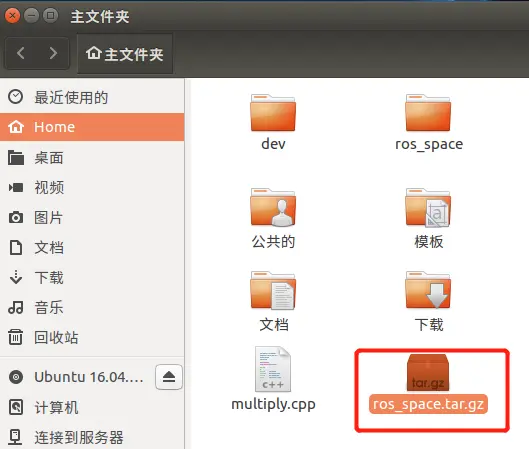Image resolution: width=529 pixels, height=449 pixels.
Task: Click the 视频 camera icon in sidebar
Action: click(x=16, y=188)
